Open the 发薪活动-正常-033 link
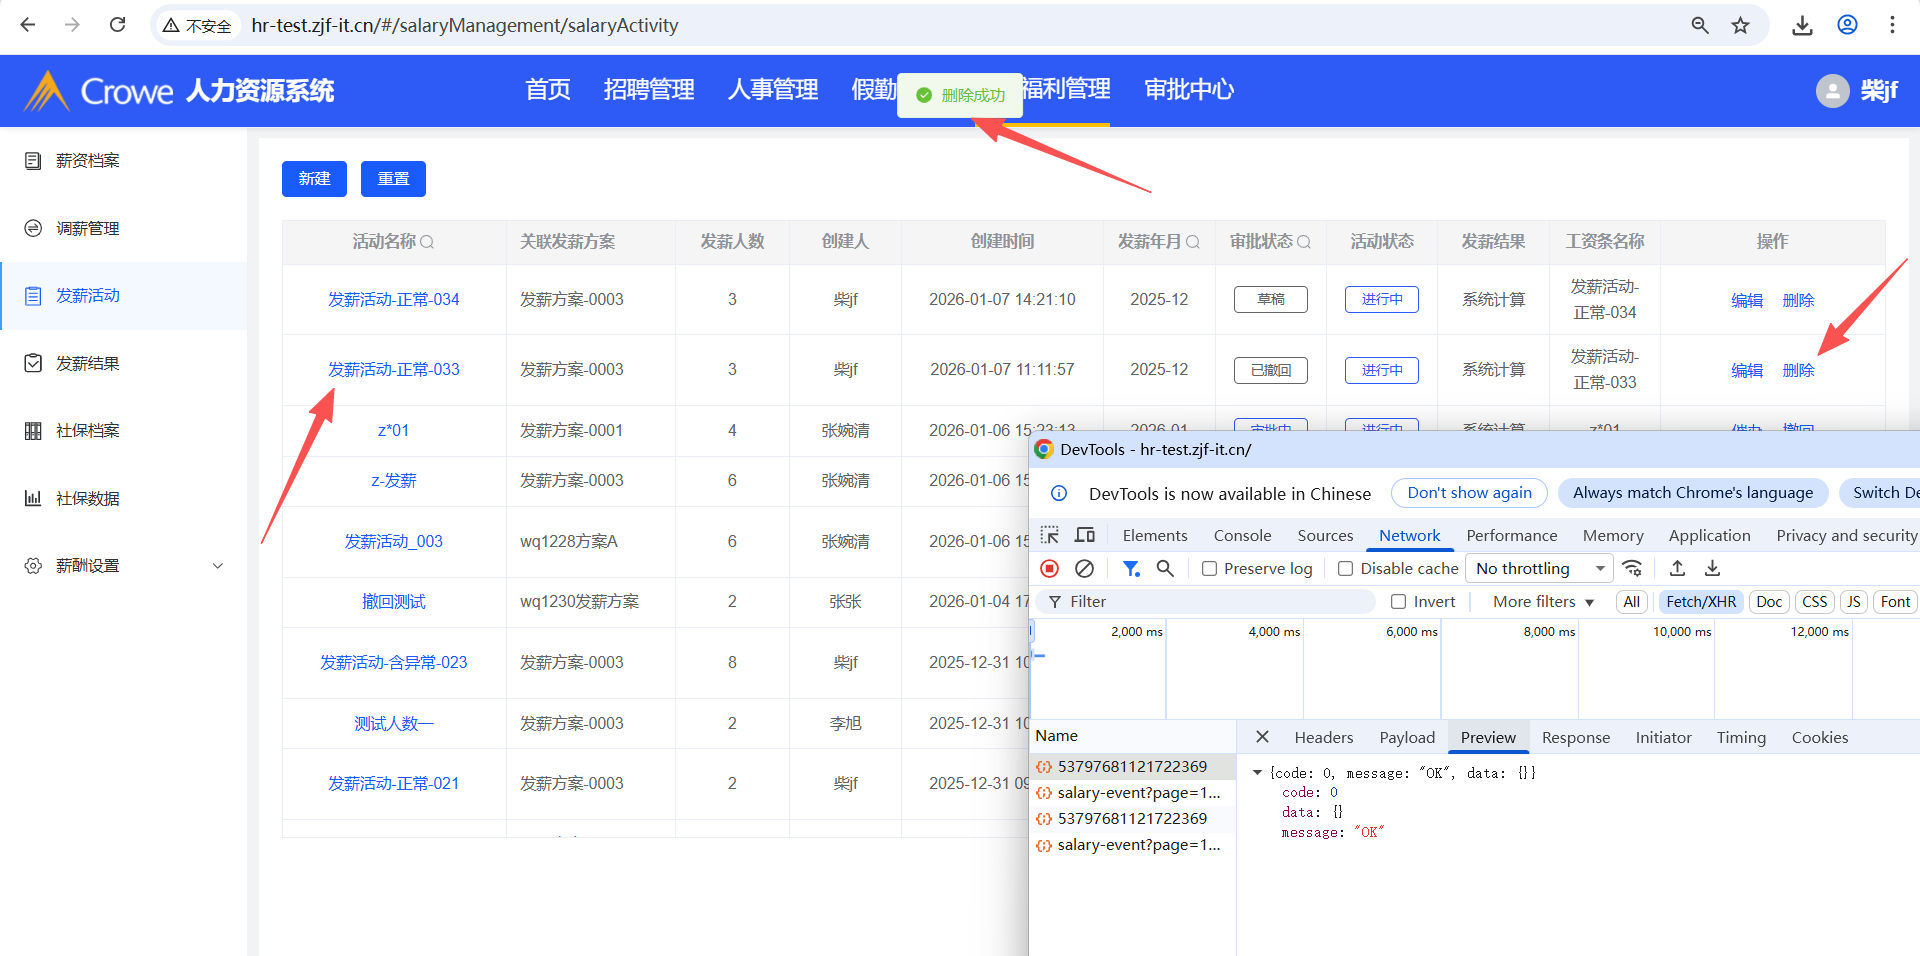This screenshot has height=956, width=1920. pos(394,370)
